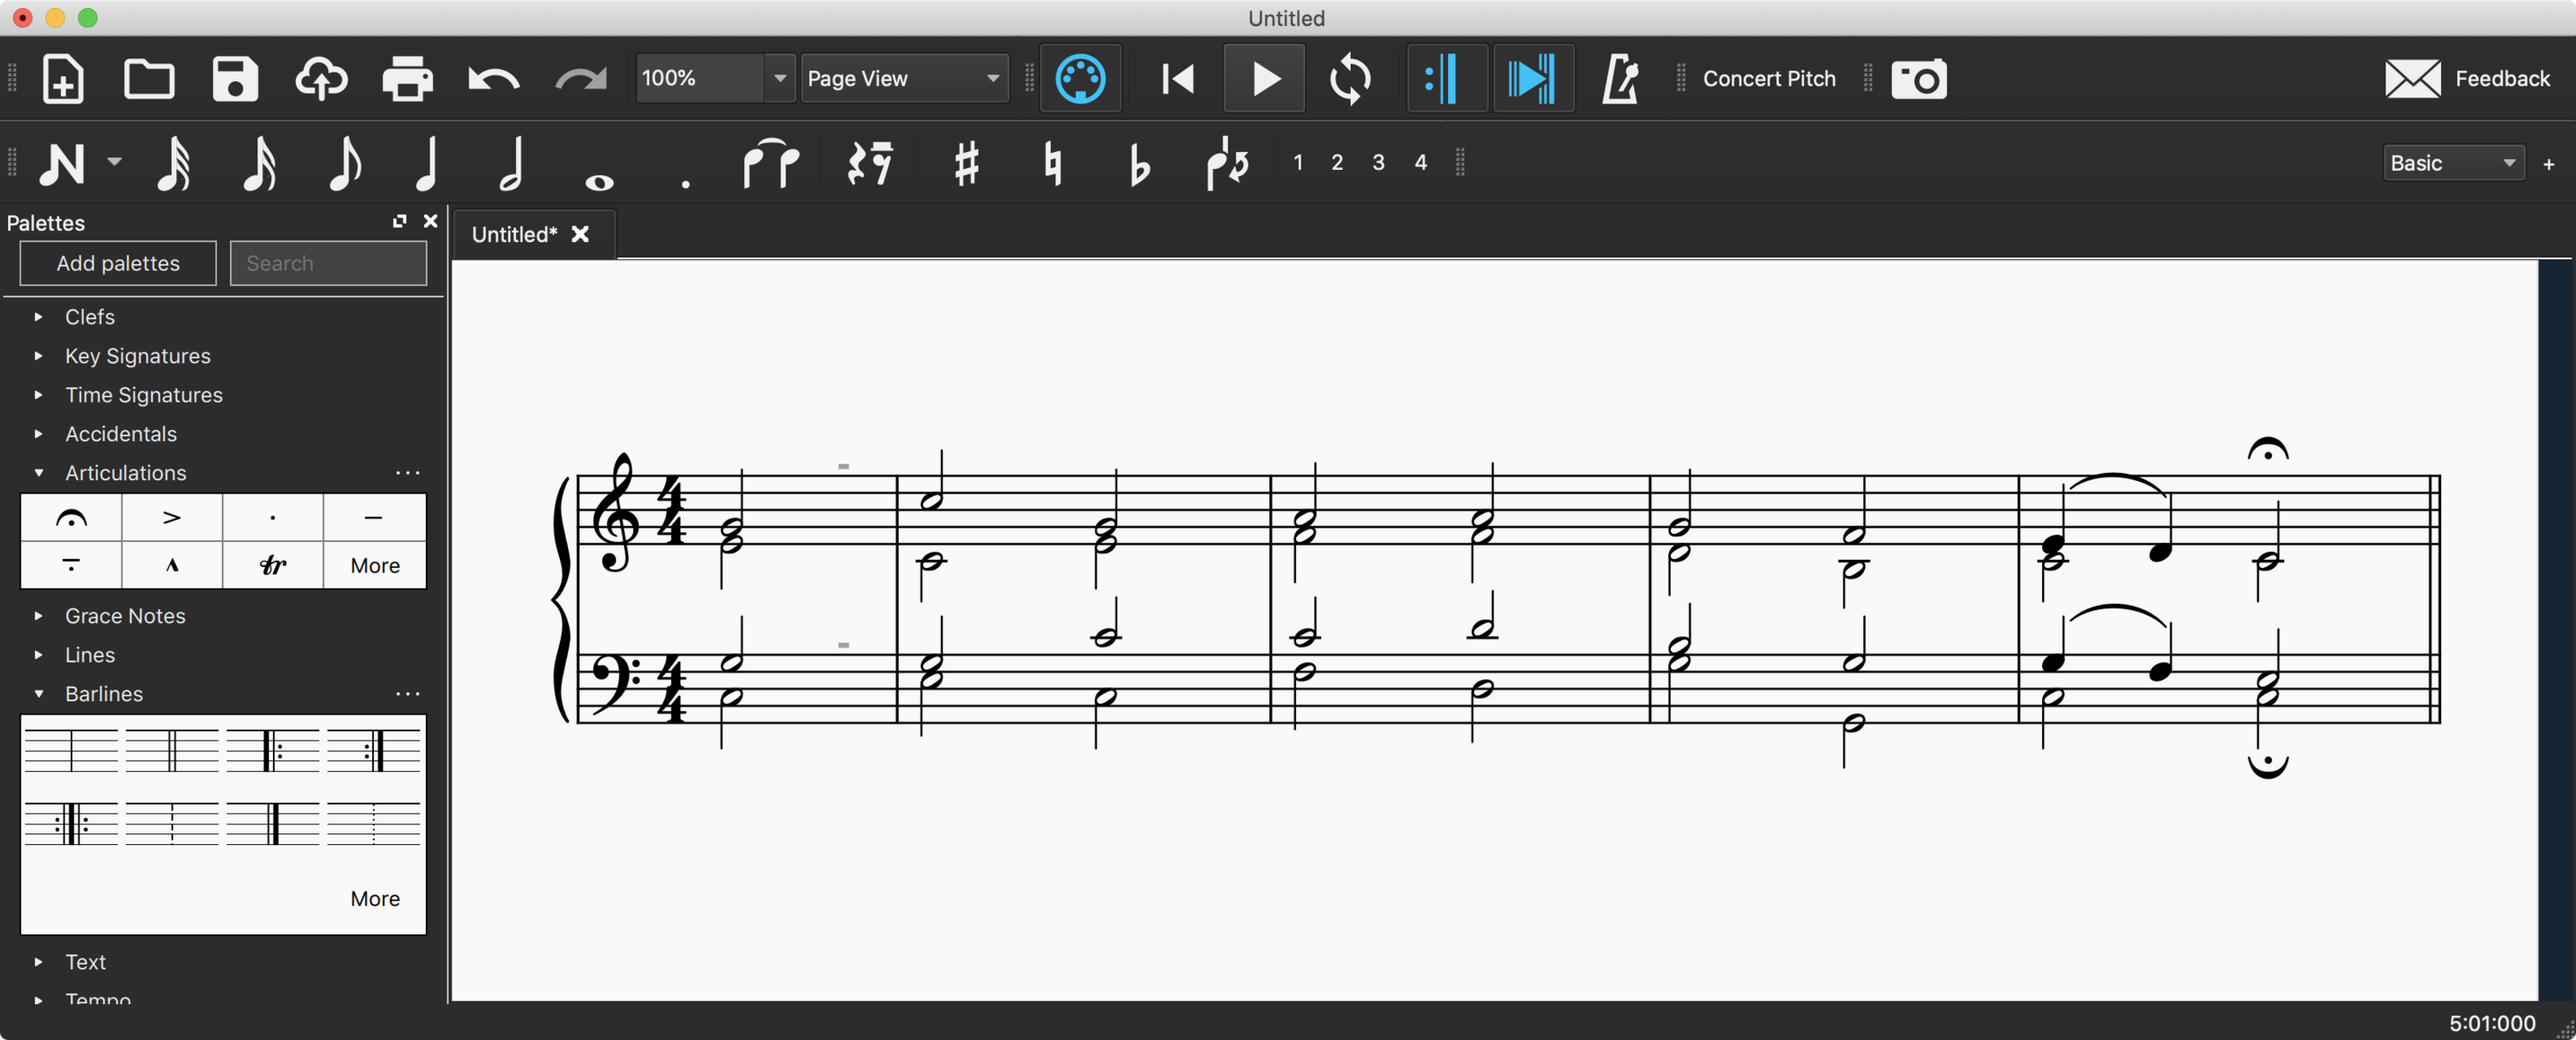
Task: Select the quarter note duration icon
Action: (x=427, y=164)
